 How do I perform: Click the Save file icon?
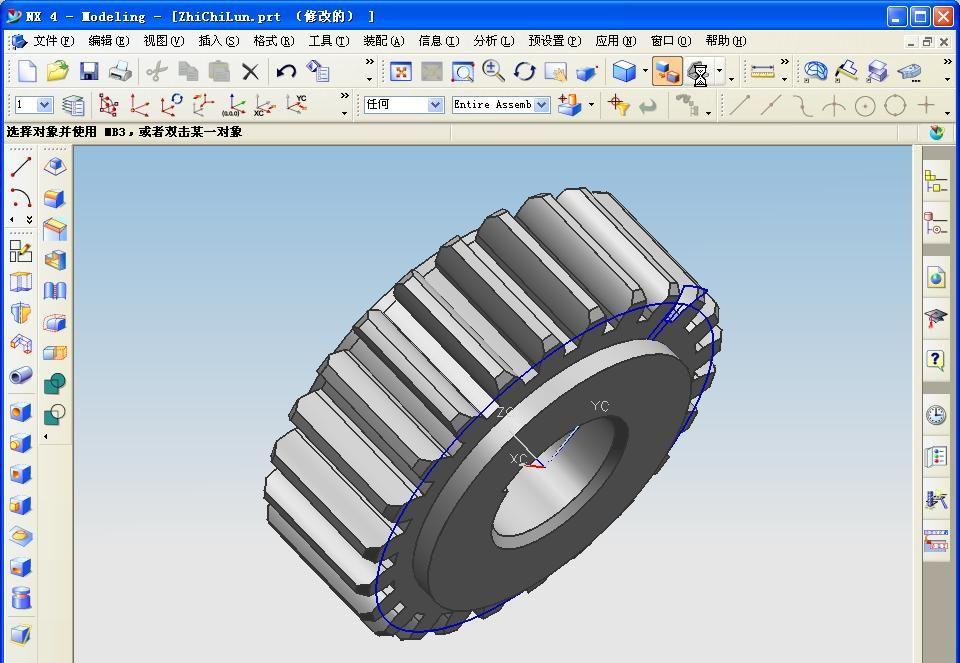click(x=89, y=71)
